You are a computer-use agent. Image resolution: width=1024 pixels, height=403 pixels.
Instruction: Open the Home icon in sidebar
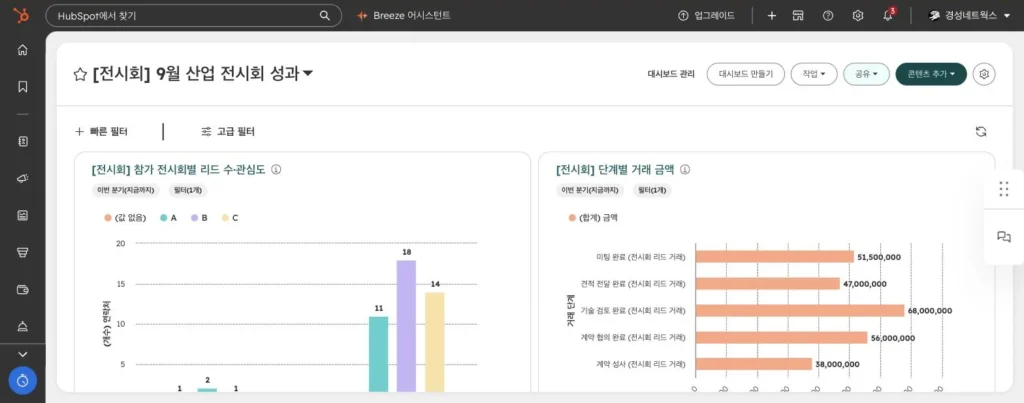click(x=23, y=50)
